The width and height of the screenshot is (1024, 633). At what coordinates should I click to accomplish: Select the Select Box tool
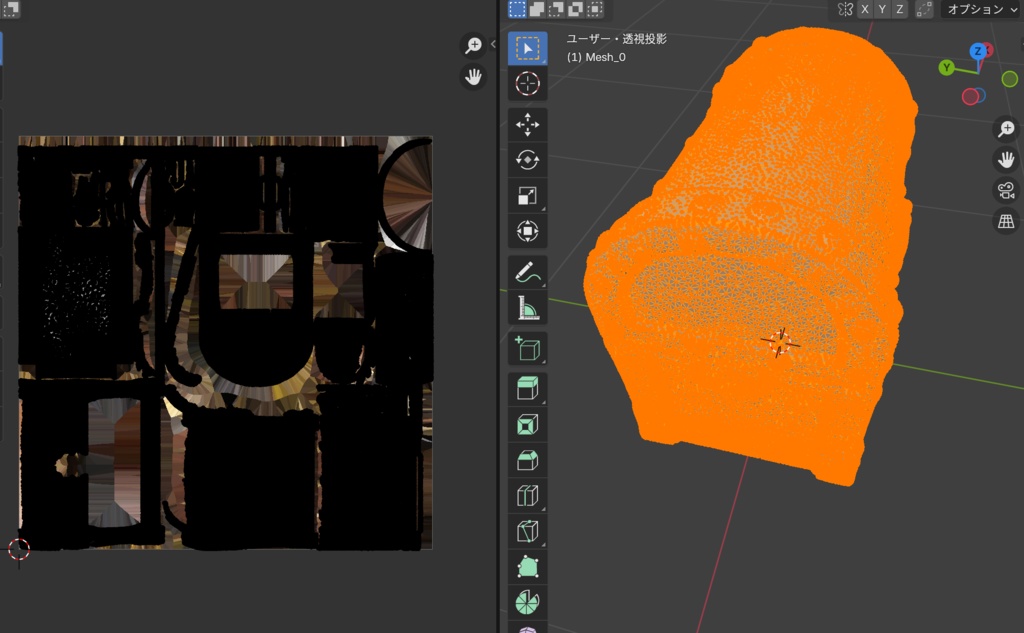[528, 48]
